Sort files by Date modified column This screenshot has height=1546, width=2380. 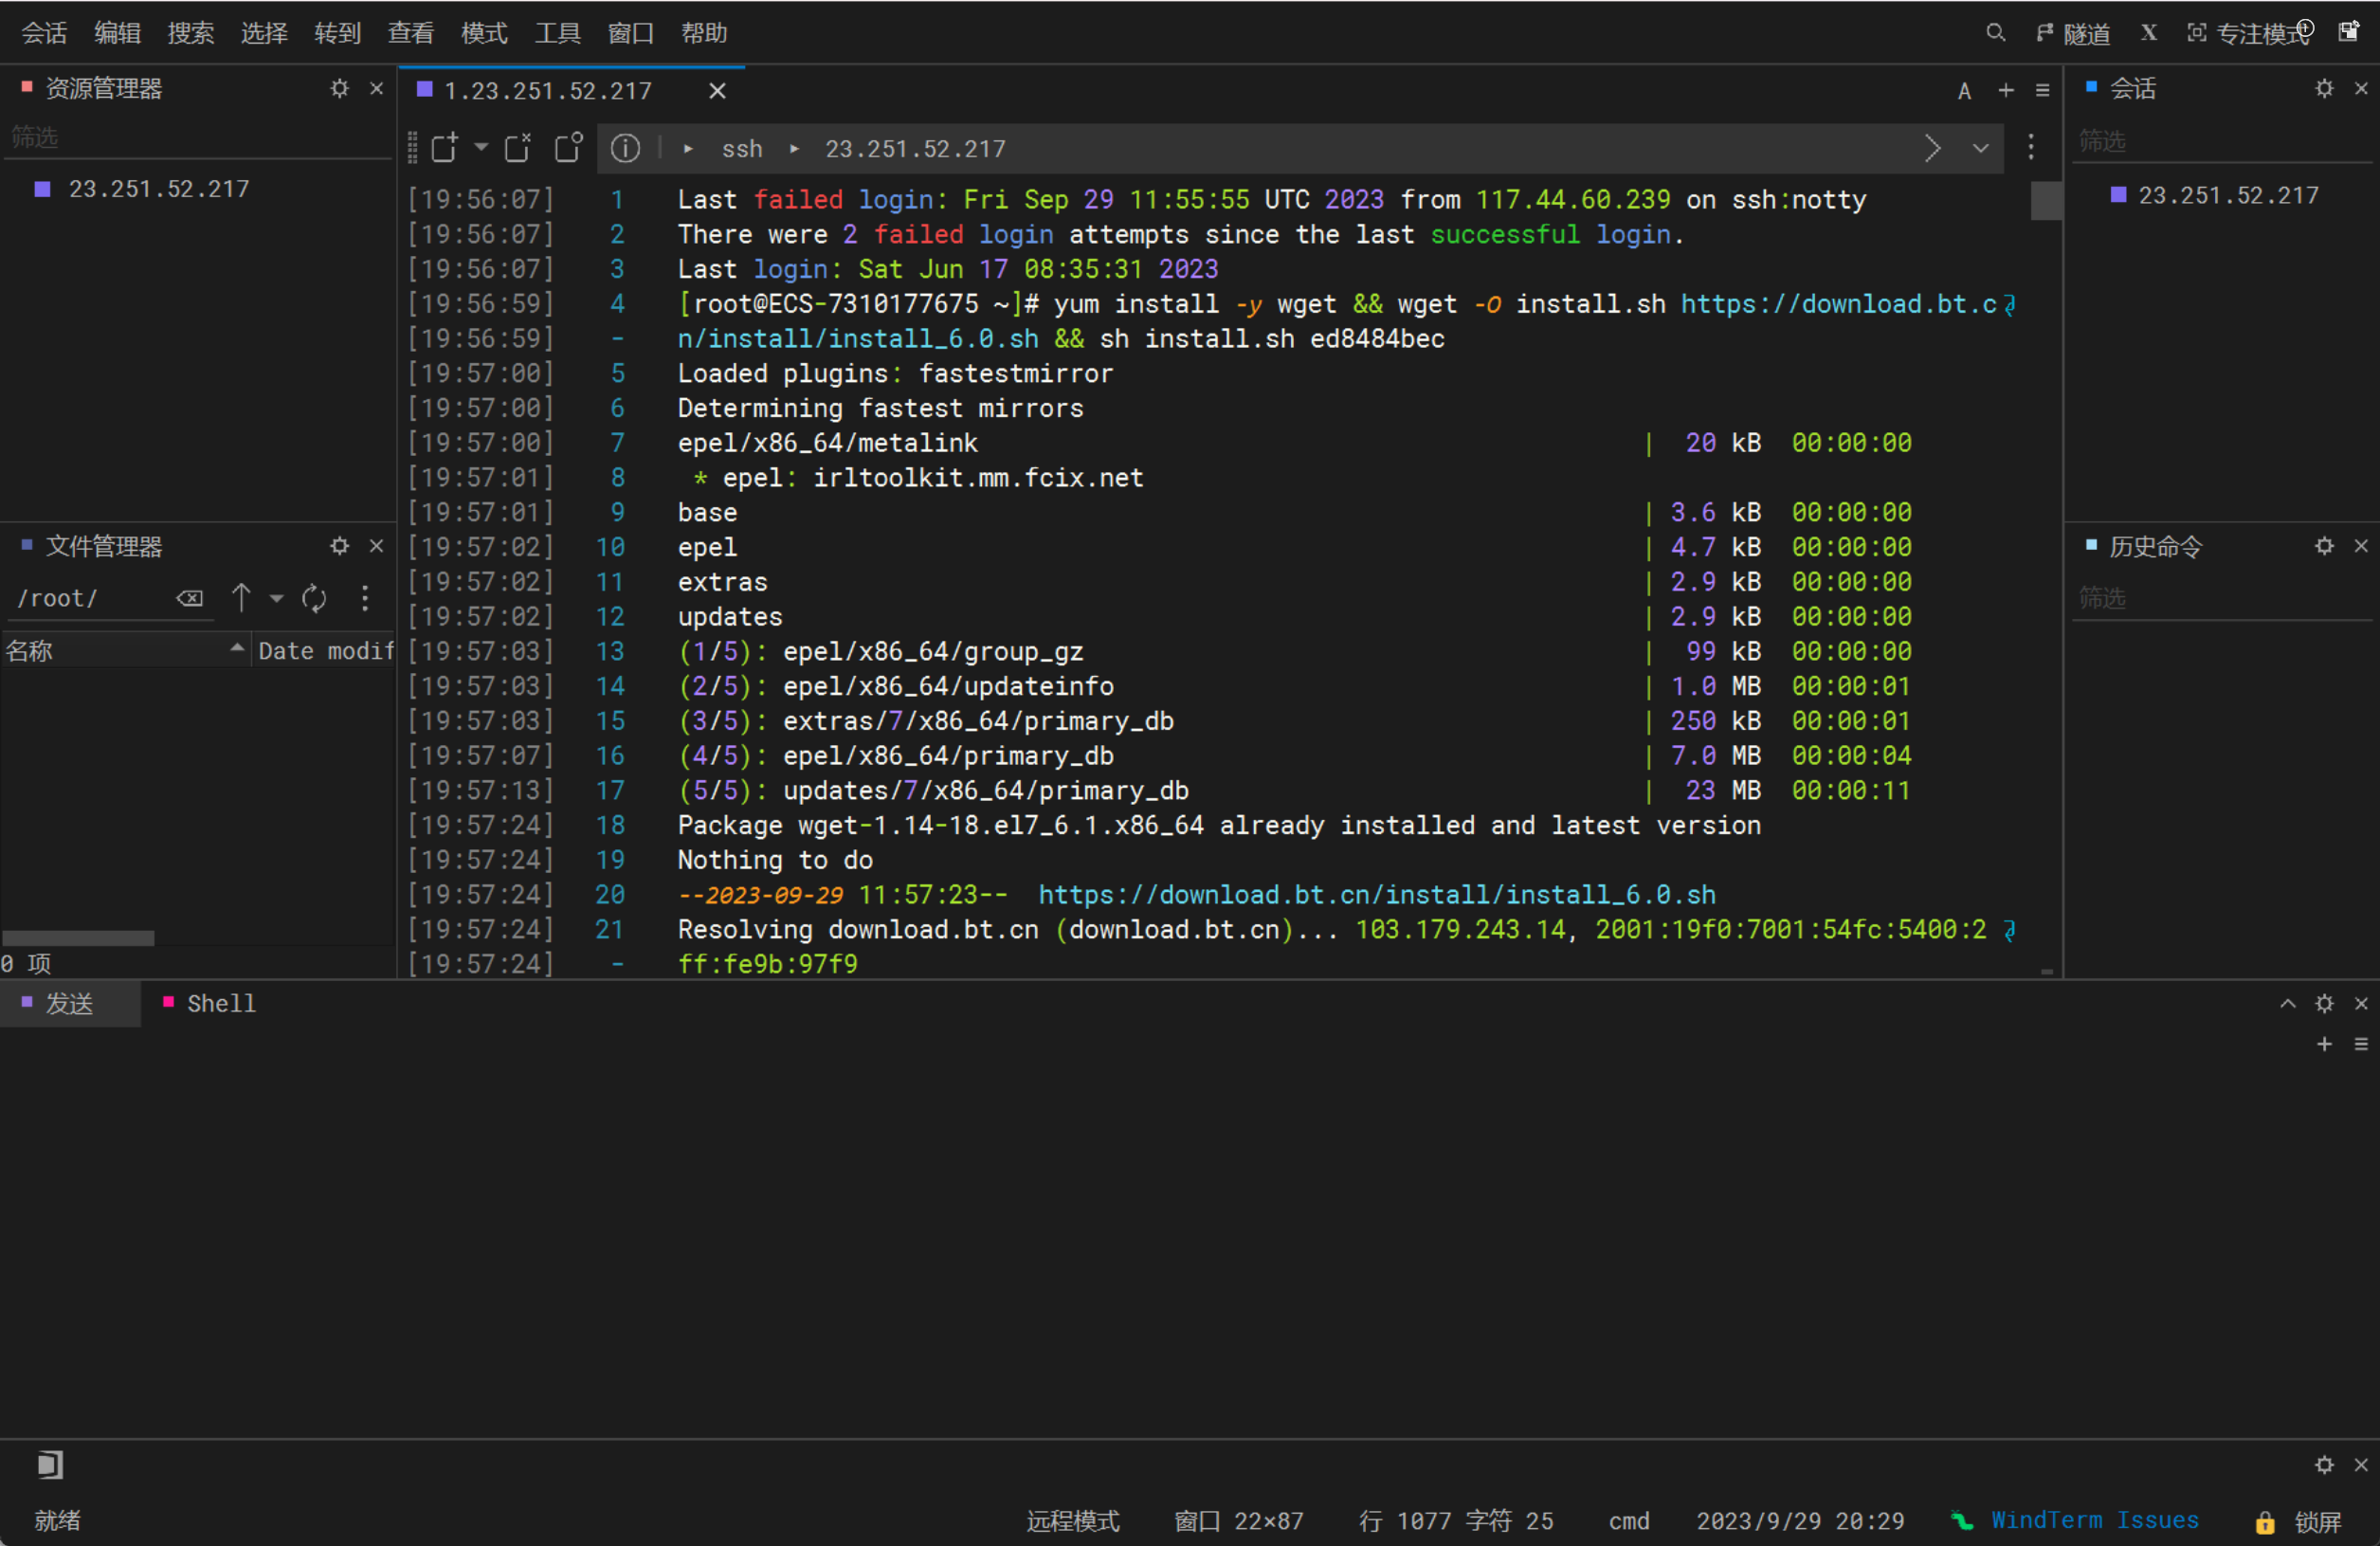pyautogui.click(x=325, y=651)
